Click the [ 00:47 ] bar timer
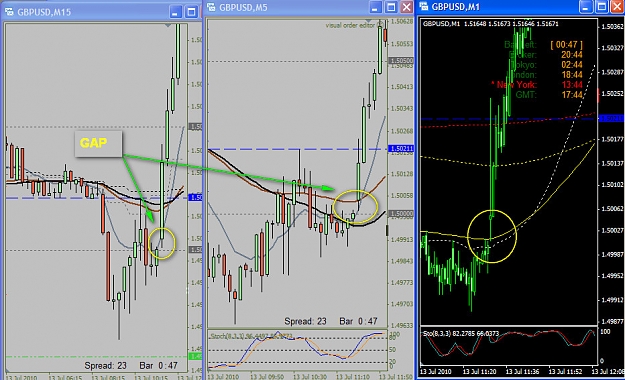Image resolution: width=625 pixels, height=380 pixels. (566, 45)
